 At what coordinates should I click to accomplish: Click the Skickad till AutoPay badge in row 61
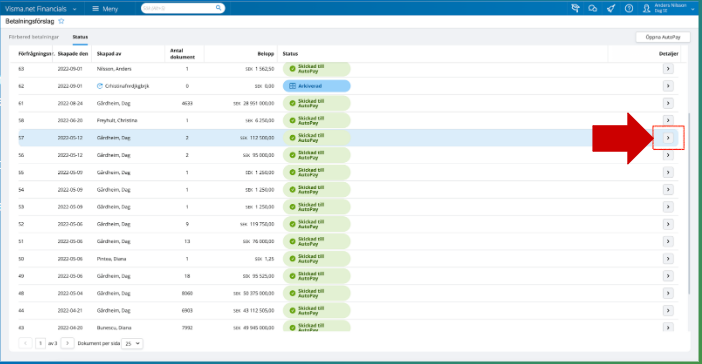317,103
